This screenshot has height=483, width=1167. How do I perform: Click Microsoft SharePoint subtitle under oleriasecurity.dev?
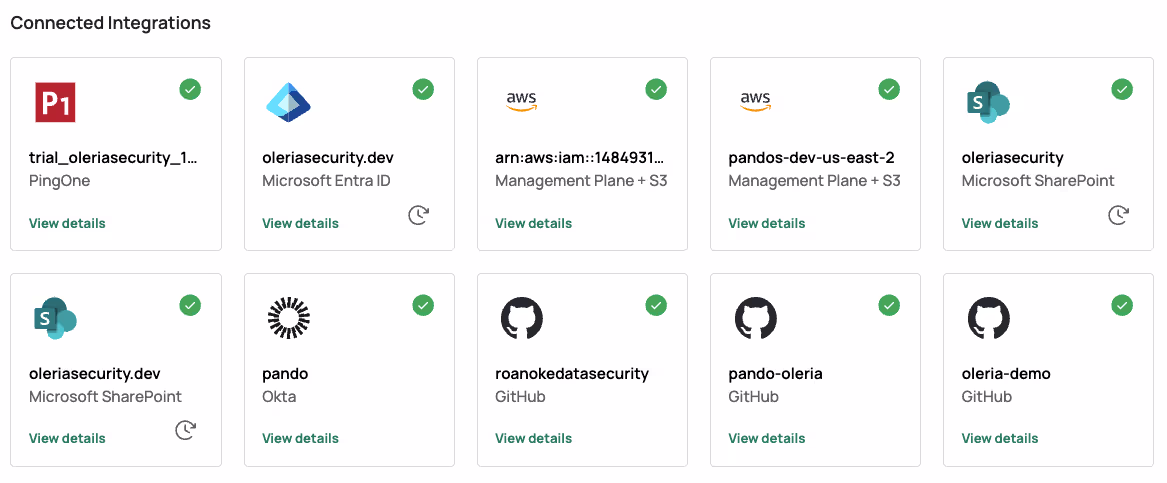[x=105, y=397]
